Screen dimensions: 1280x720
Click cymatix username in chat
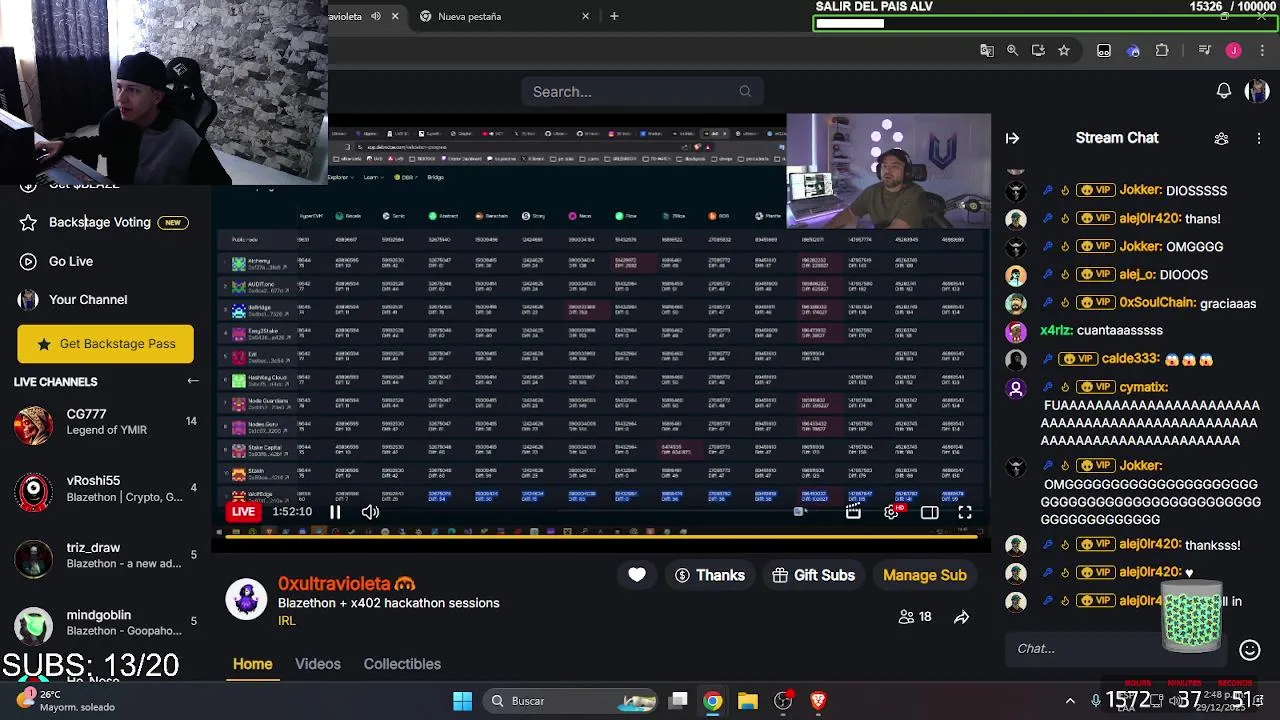[x=1143, y=387]
